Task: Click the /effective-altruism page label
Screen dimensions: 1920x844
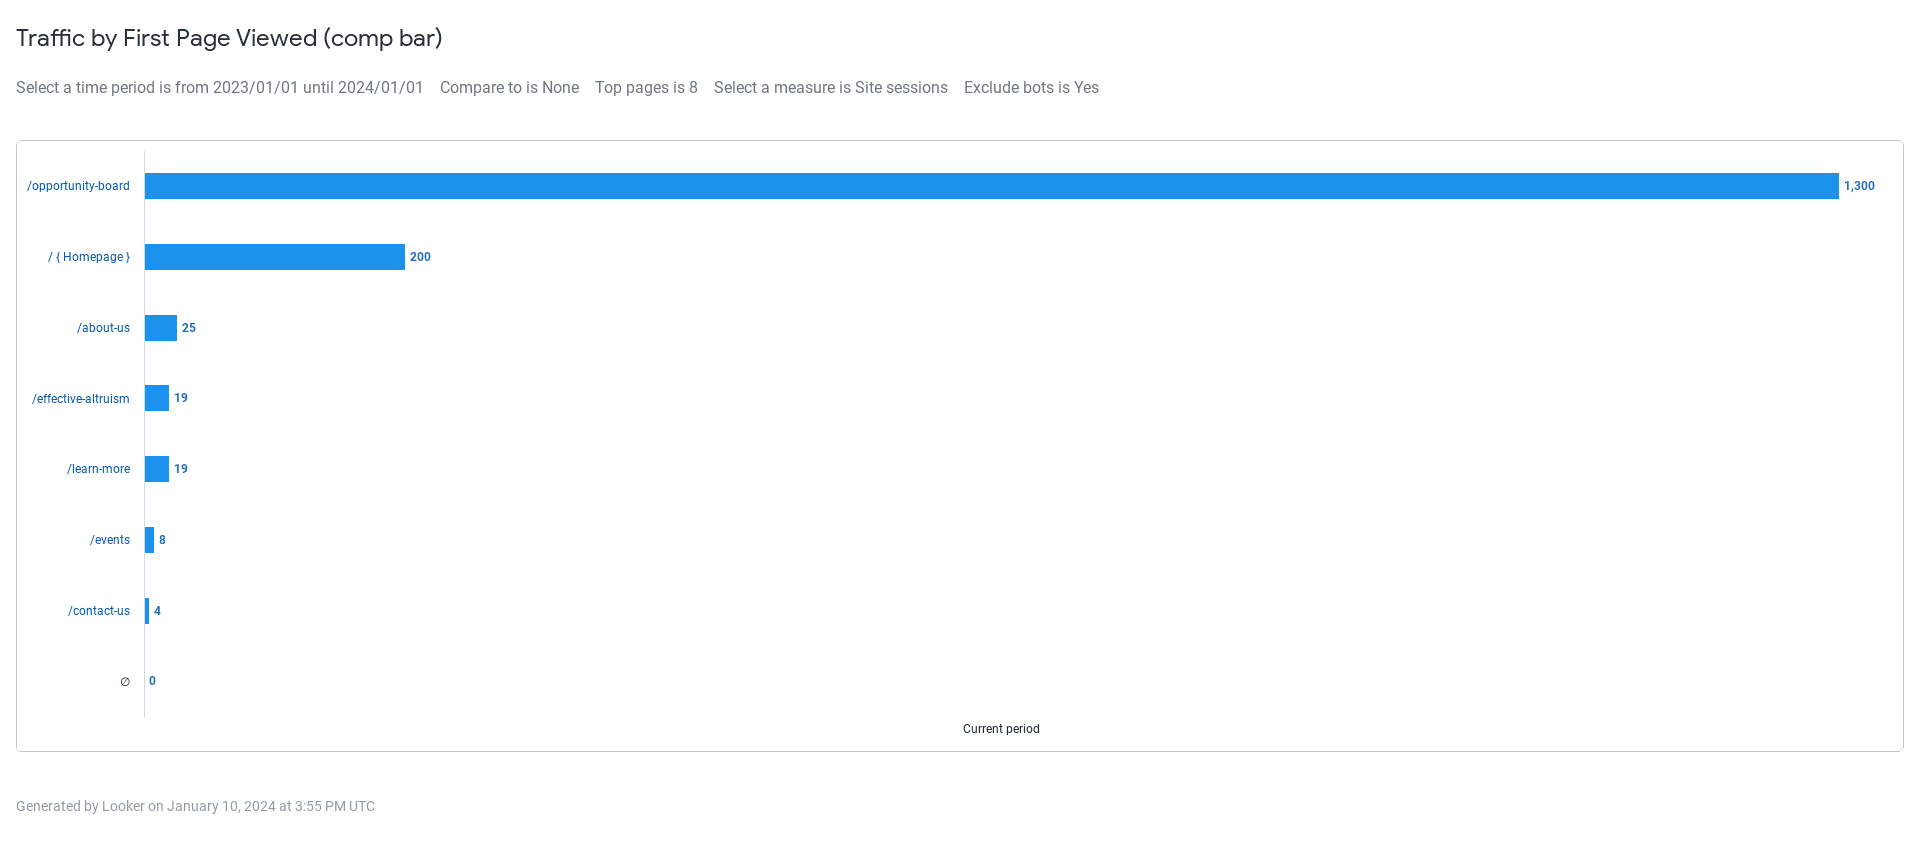Action: point(81,399)
